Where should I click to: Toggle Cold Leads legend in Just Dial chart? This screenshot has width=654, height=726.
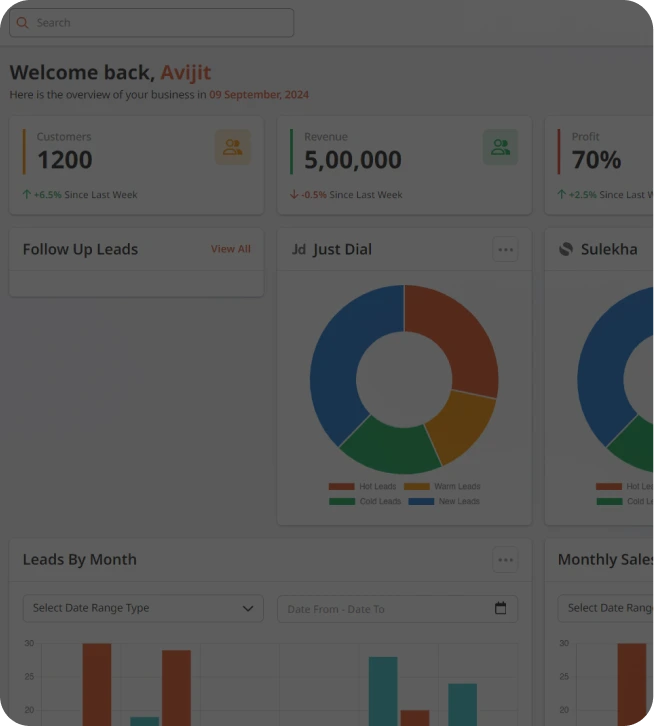[365, 501]
